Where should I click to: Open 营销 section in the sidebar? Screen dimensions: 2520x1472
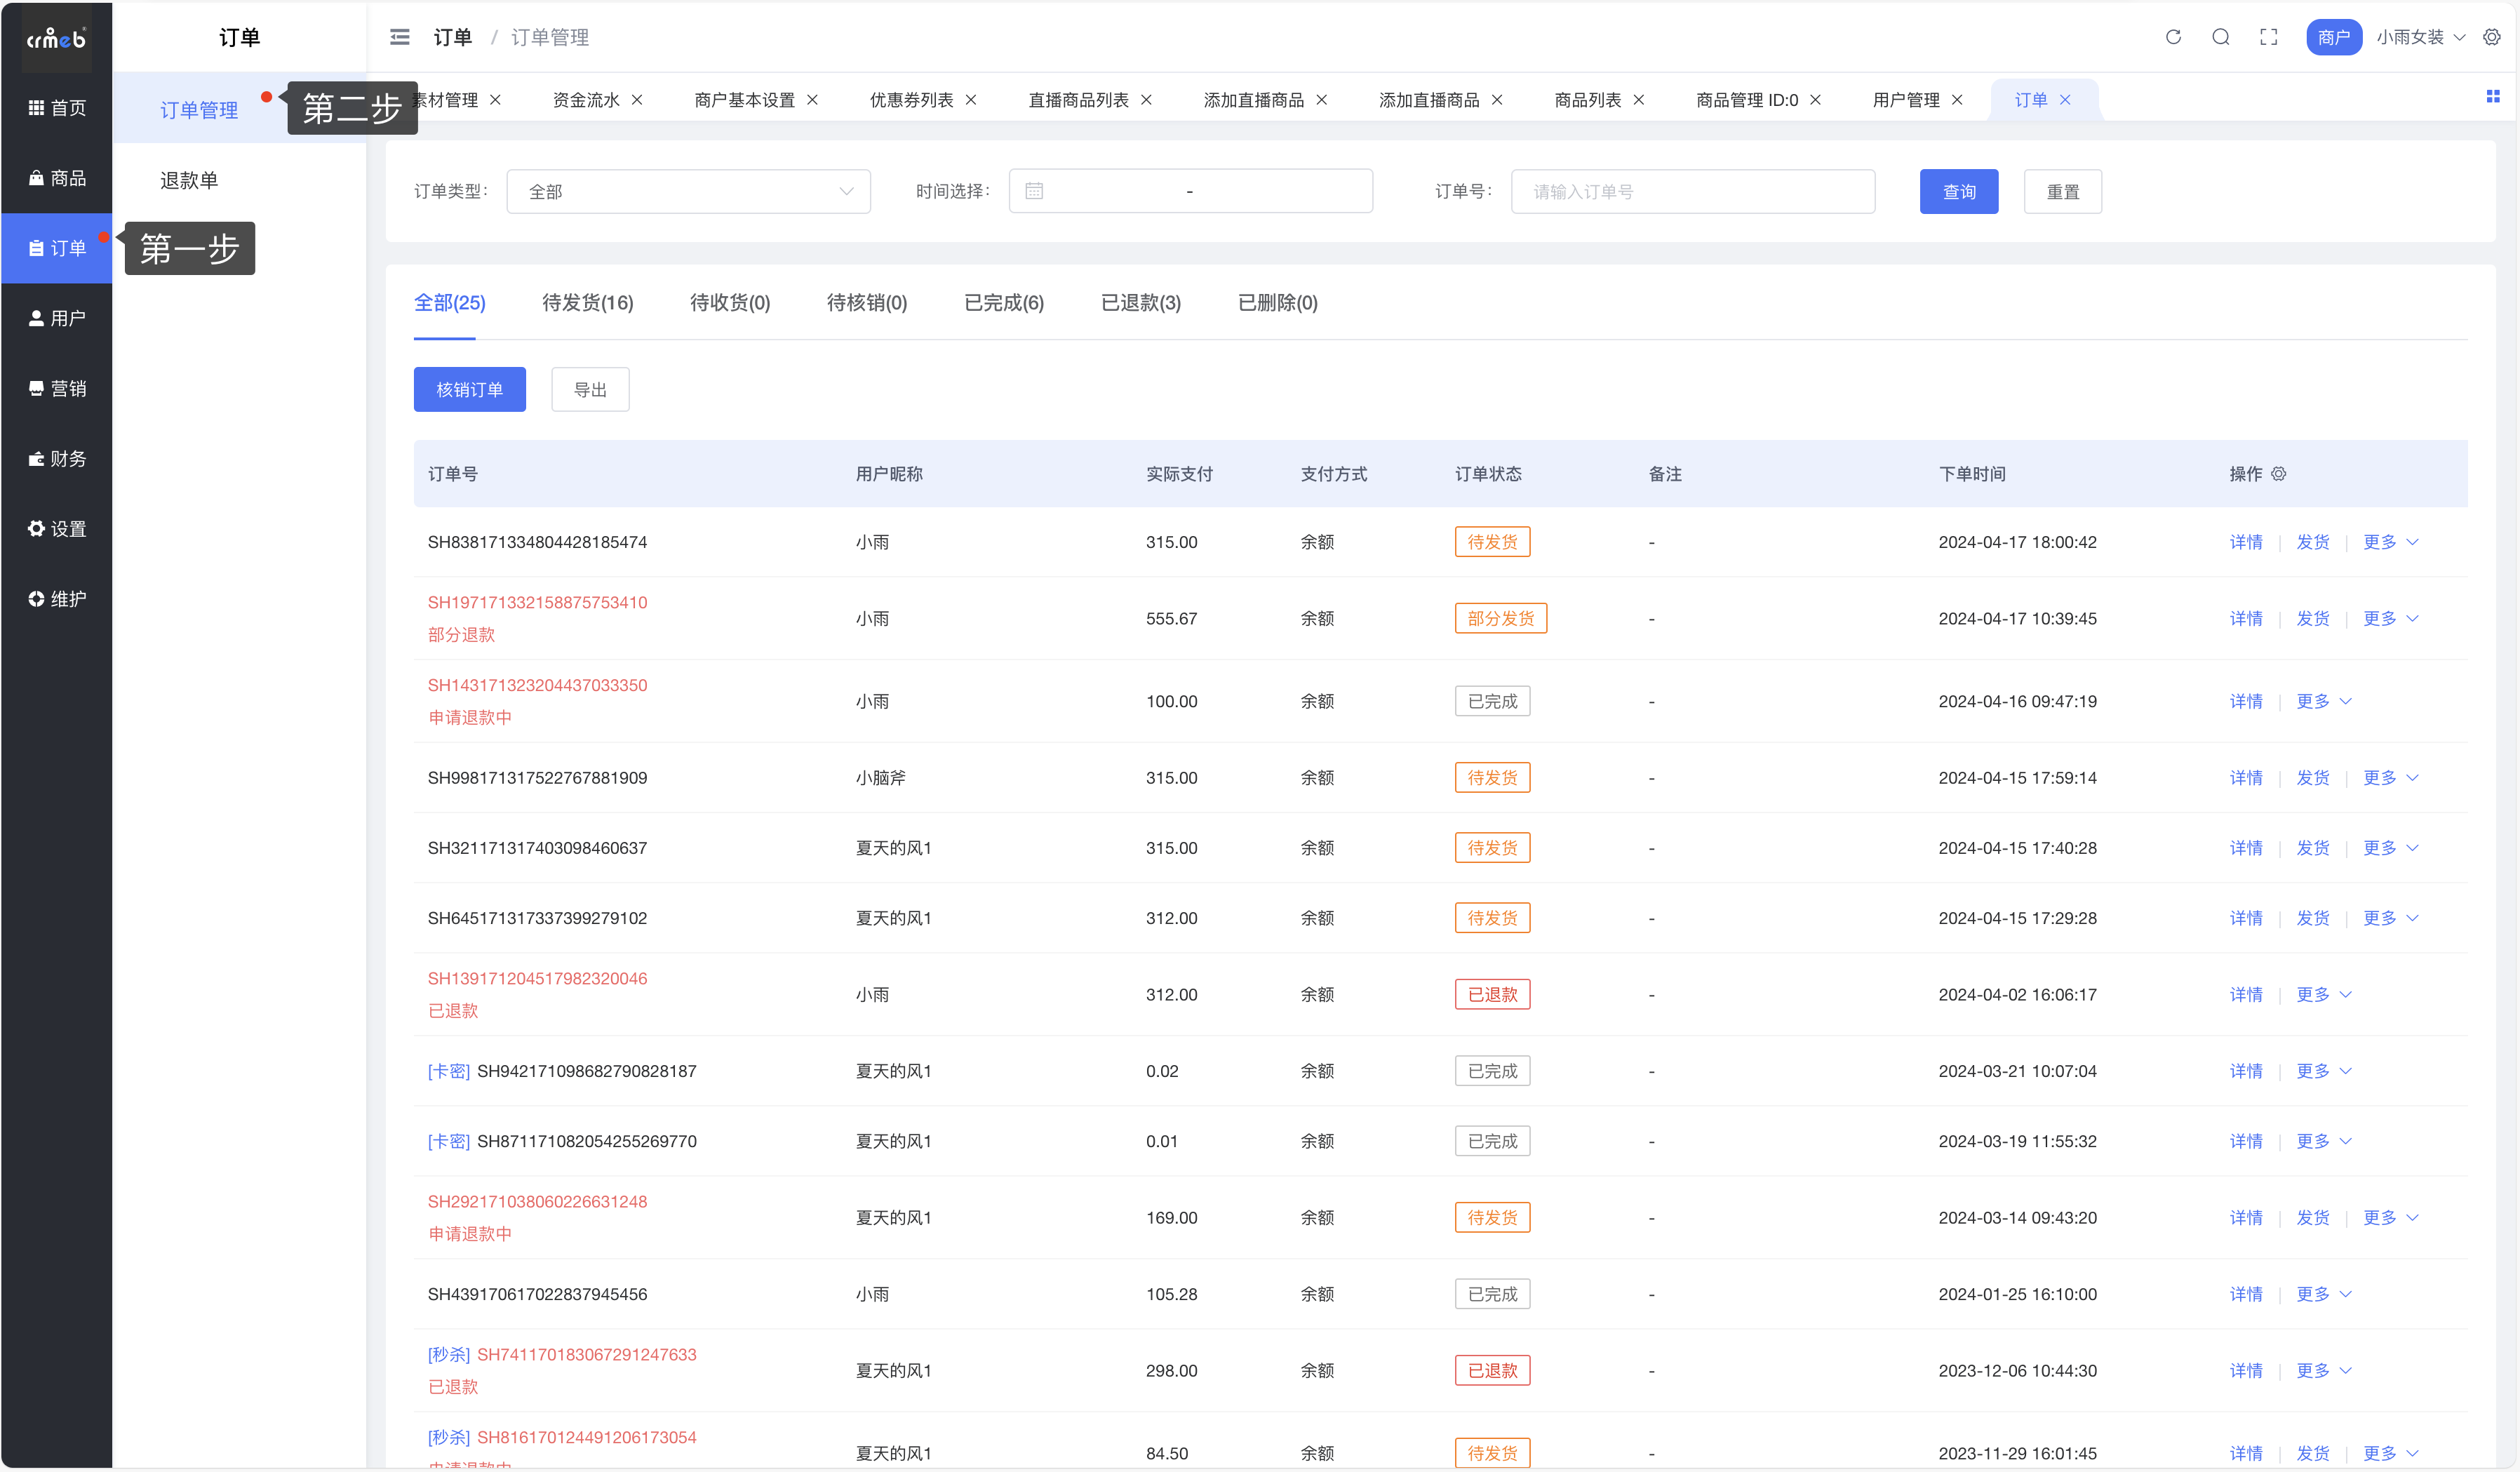click(x=57, y=388)
